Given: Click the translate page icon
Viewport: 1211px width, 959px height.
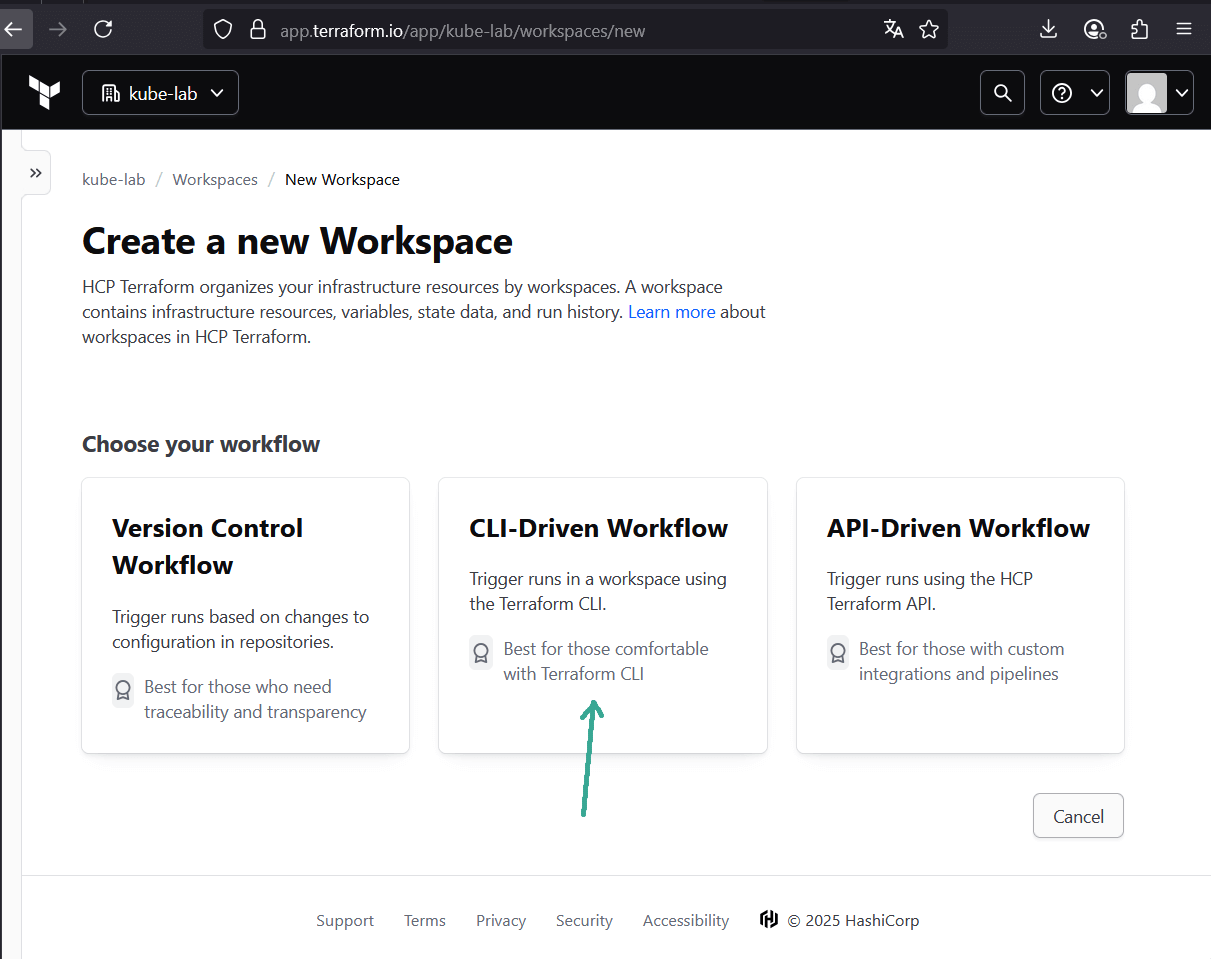Looking at the screenshot, I should click(893, 29).
